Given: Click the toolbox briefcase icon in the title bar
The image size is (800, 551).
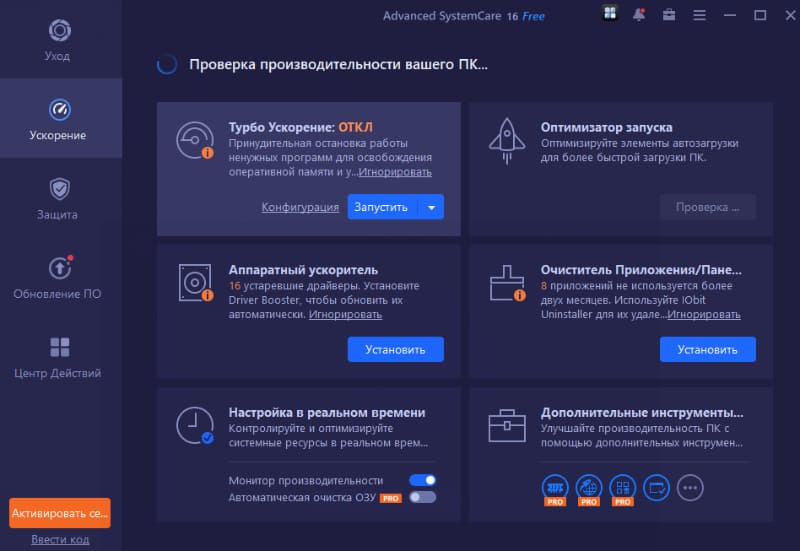Looking at the screenshot, I should pos(669,15).
